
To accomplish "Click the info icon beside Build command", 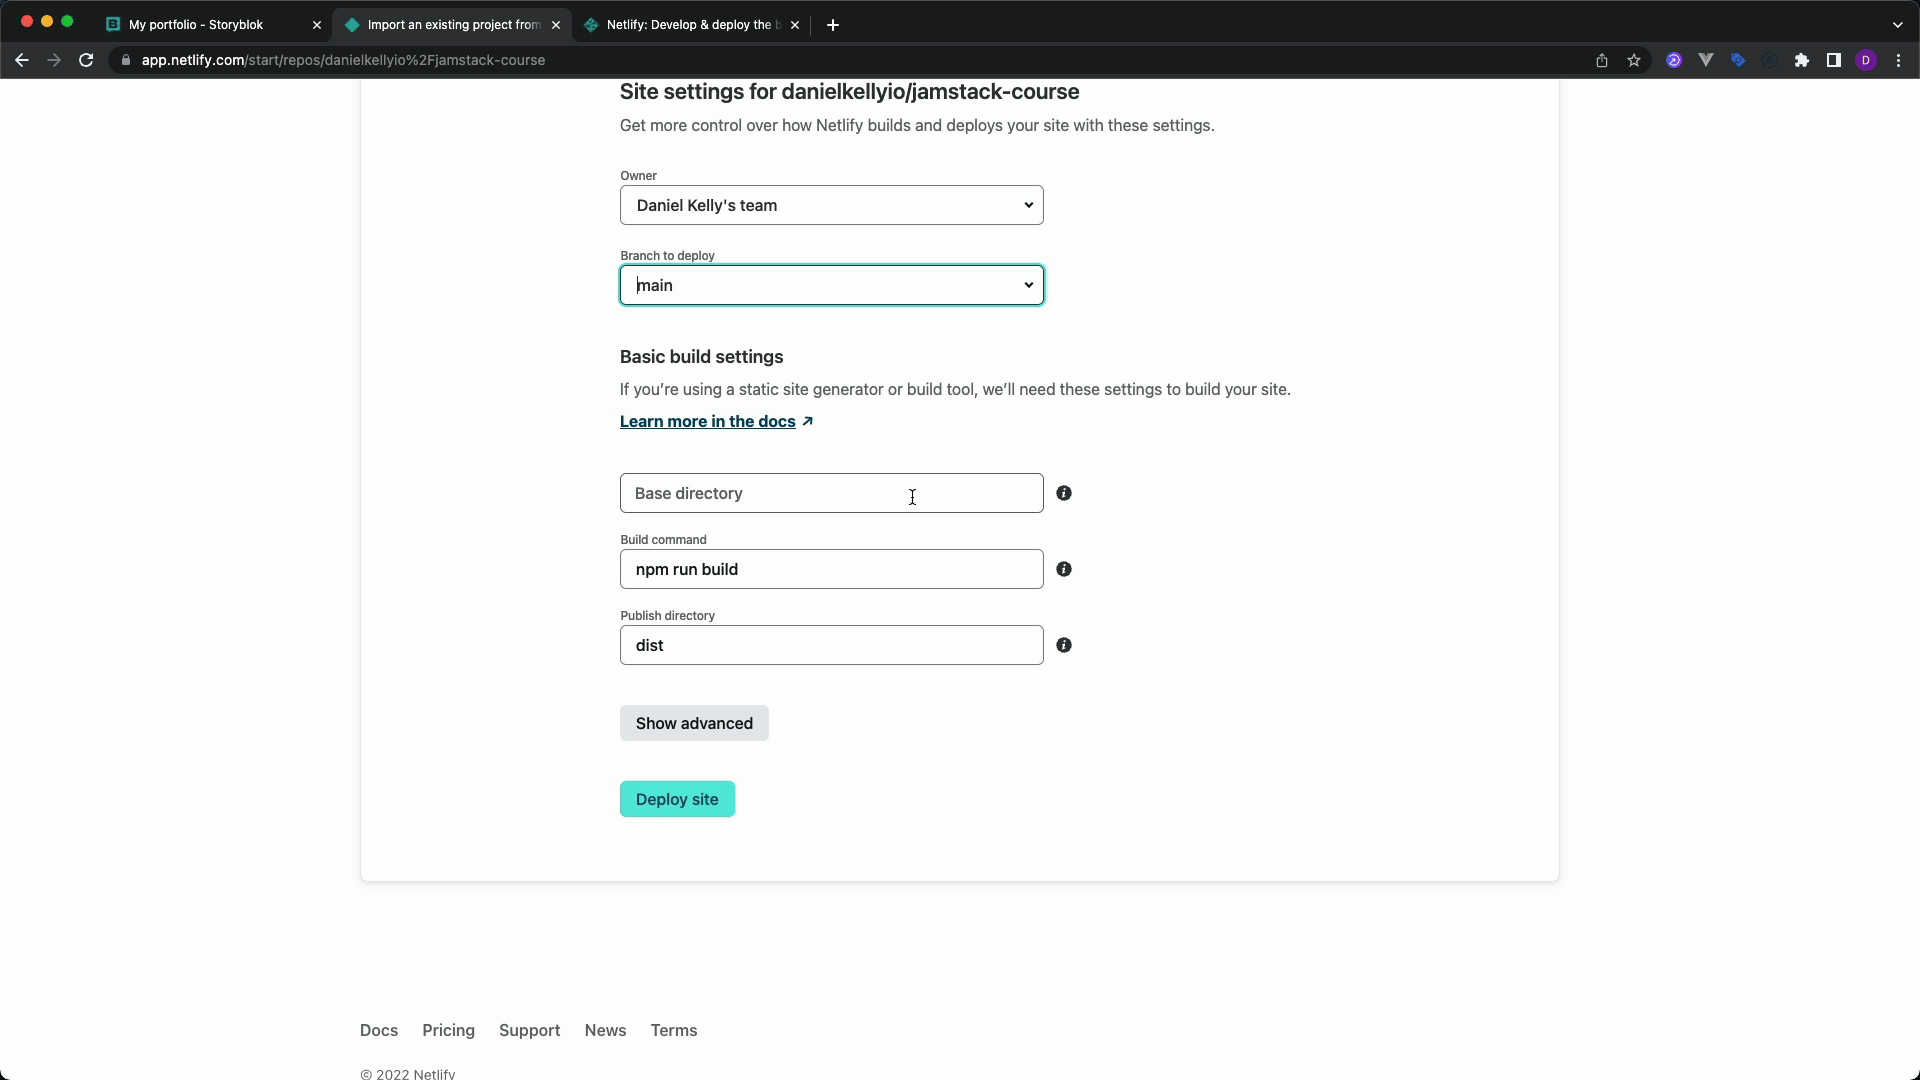I will click(1064, 569).
